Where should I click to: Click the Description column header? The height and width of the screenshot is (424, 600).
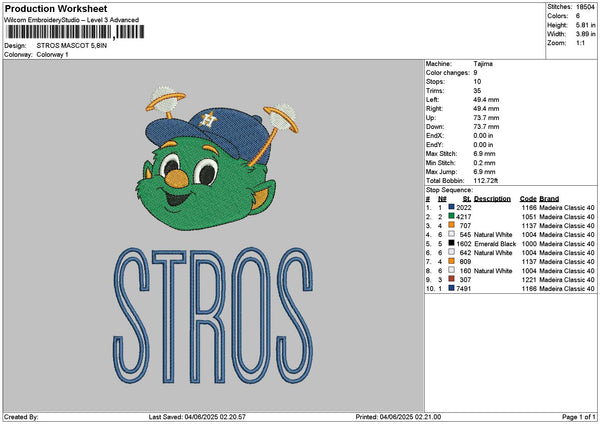pos(492,198)
